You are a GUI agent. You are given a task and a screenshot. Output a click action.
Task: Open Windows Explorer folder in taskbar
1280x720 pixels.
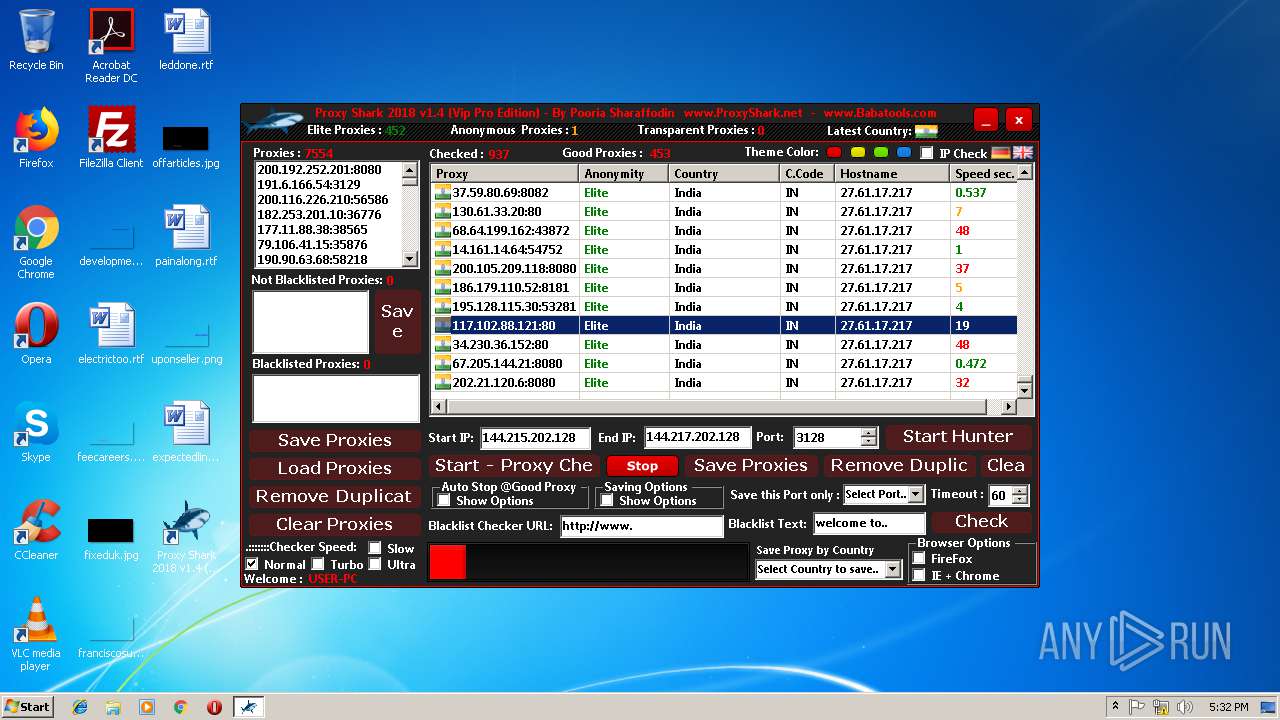[113, 707]
